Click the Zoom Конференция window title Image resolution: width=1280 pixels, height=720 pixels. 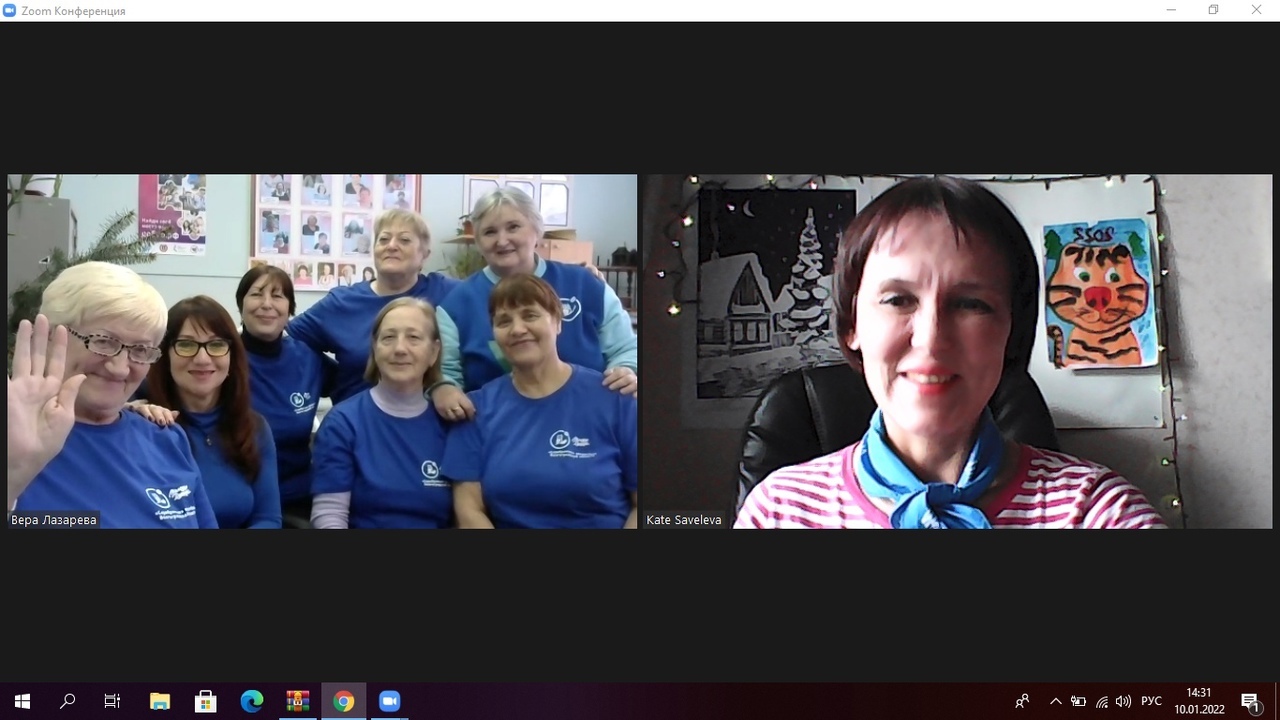[73, 11]
